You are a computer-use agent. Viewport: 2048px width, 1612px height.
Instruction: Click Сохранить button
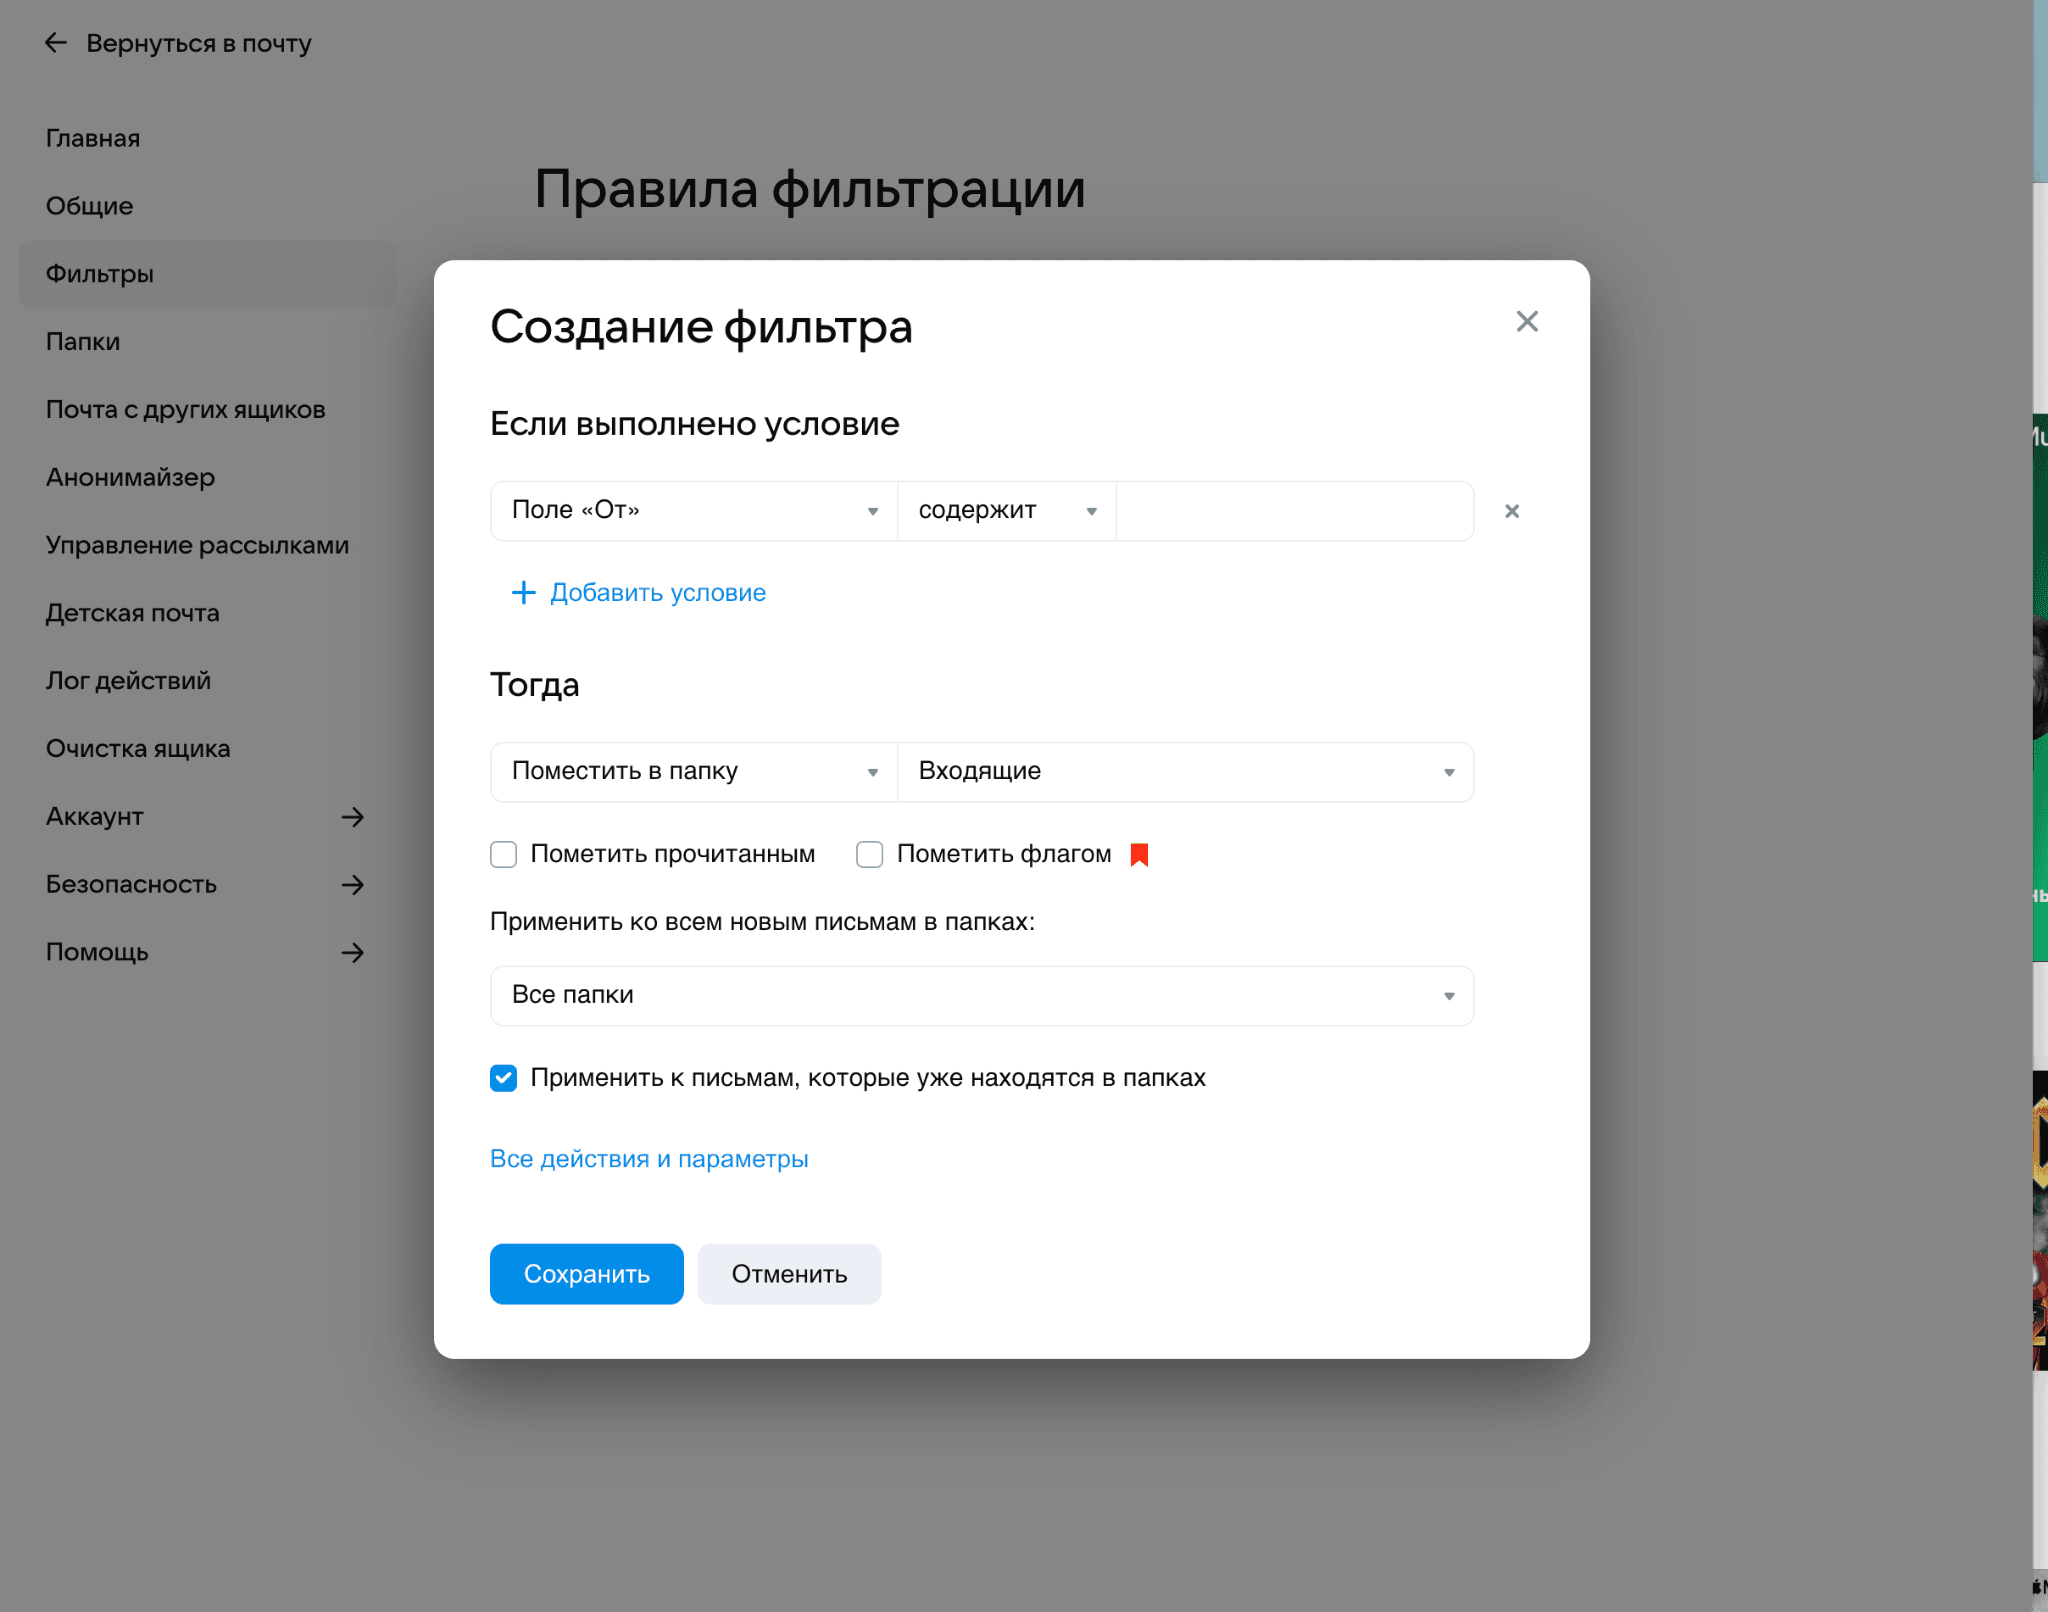587,1274
